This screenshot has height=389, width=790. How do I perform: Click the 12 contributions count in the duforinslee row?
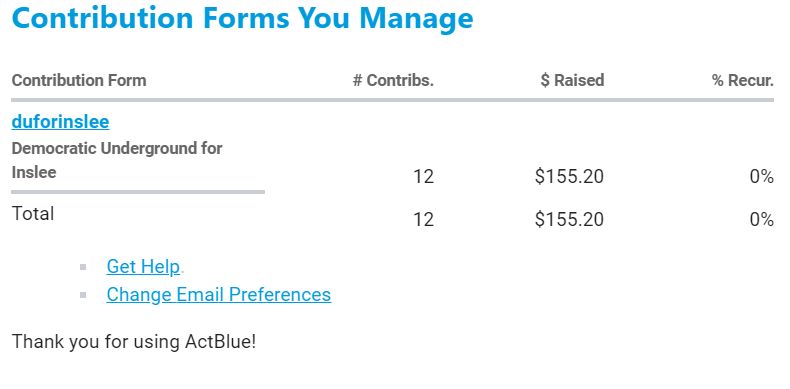423,177
